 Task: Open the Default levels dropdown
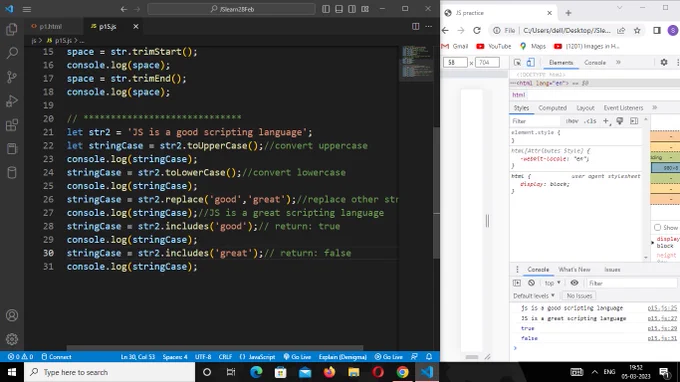pos(533,296)
